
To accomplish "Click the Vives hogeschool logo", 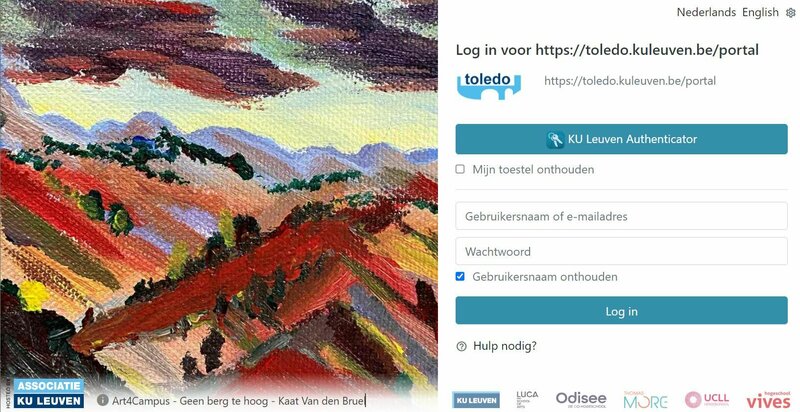I will pyautogui.click(x=768, y=400).
